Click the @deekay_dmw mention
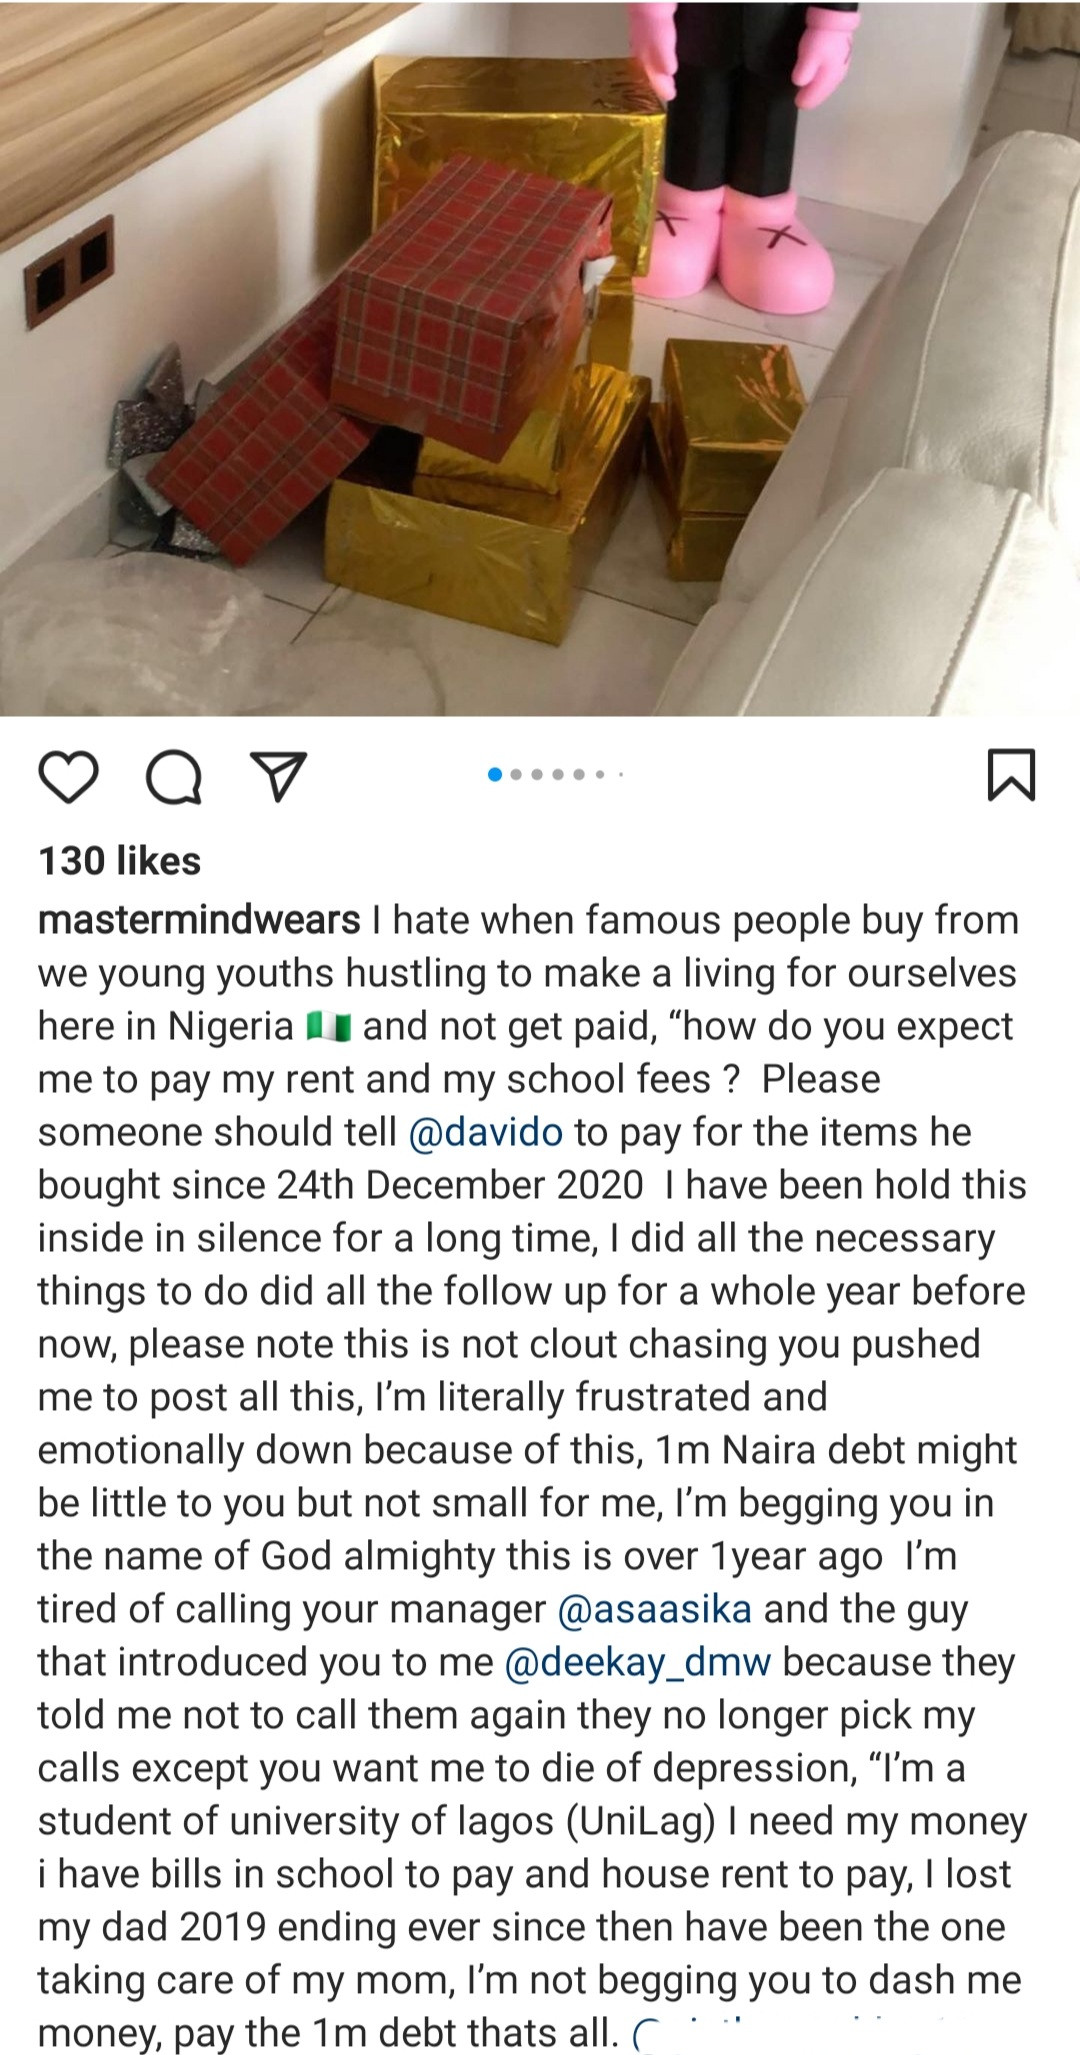Screen dimensions: 1080x2055 pyautogui.click(x=638, y=1662)
